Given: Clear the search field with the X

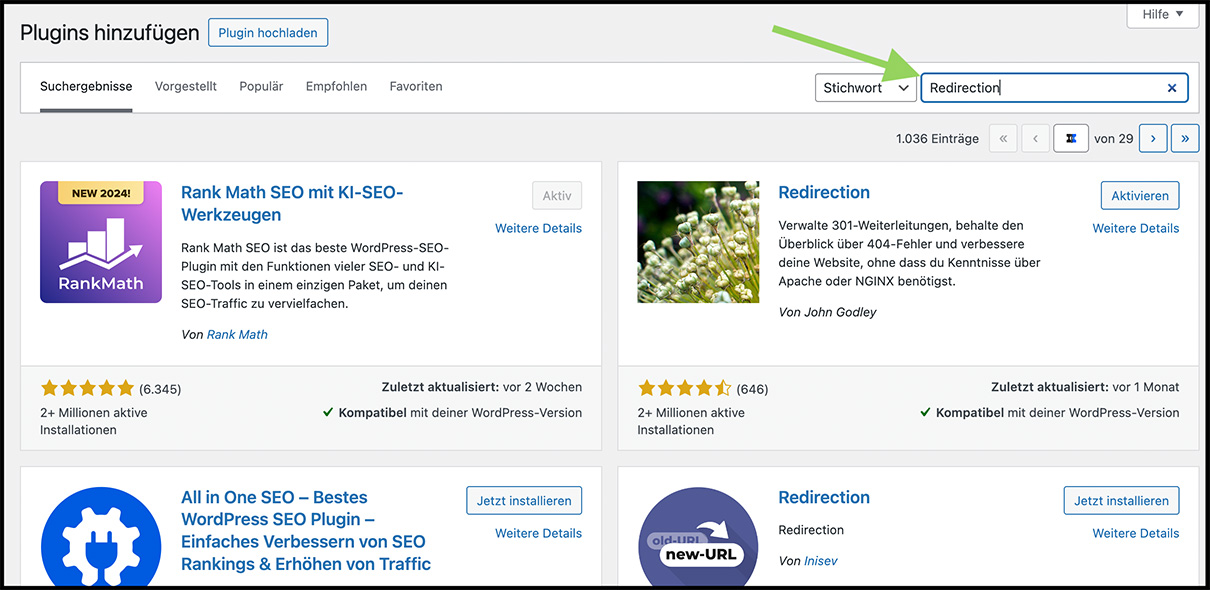Looking at the screenshot, I should tap(1172, 88).
